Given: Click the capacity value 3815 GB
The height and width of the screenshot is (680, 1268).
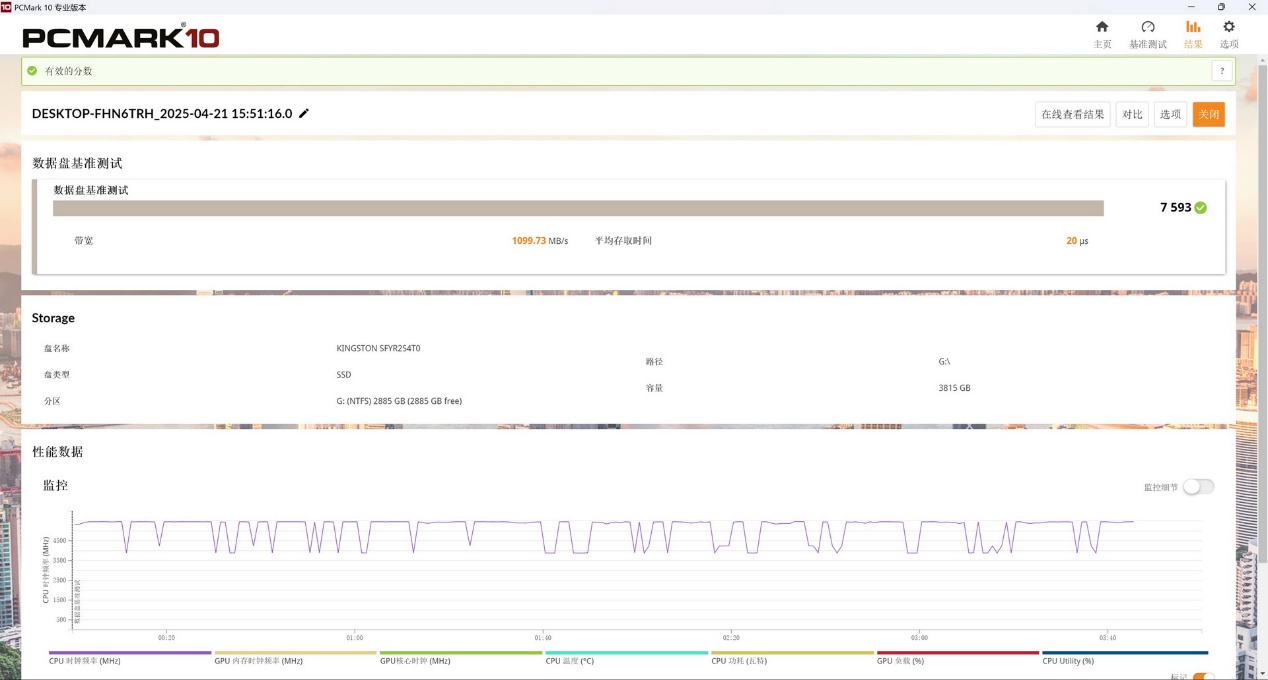Looking at the screenshot, I should click(x=954, y=388).
